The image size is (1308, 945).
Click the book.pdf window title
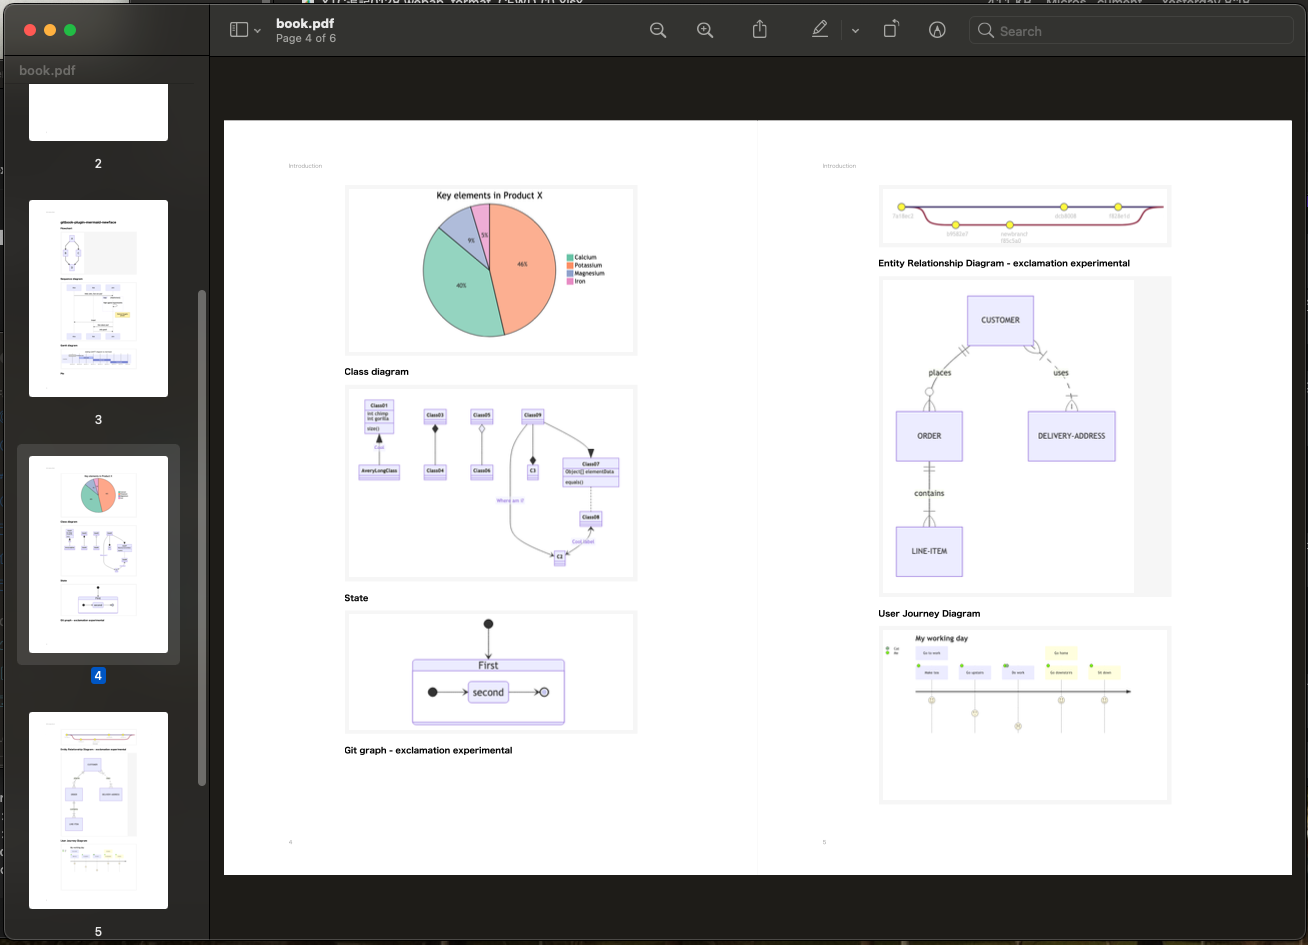tap(303, 23)
